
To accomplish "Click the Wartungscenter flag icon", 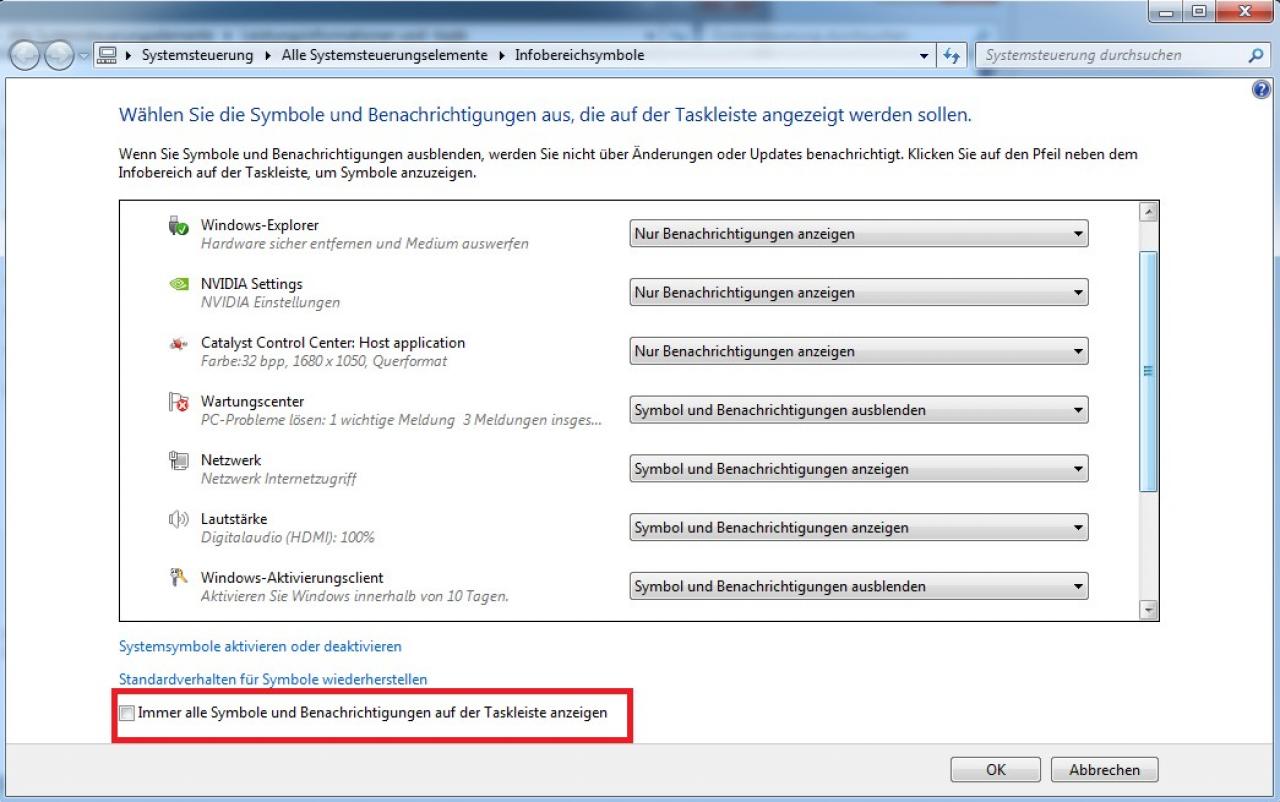I will [178, 402].
